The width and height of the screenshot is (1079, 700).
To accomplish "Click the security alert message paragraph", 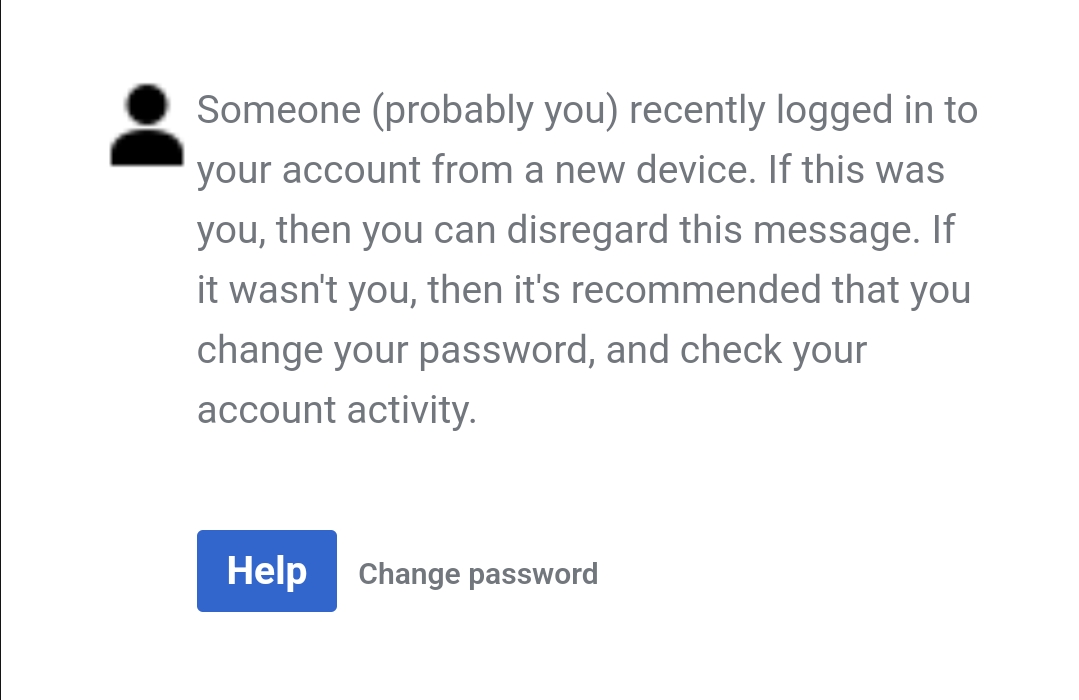I will click(586, 260).
